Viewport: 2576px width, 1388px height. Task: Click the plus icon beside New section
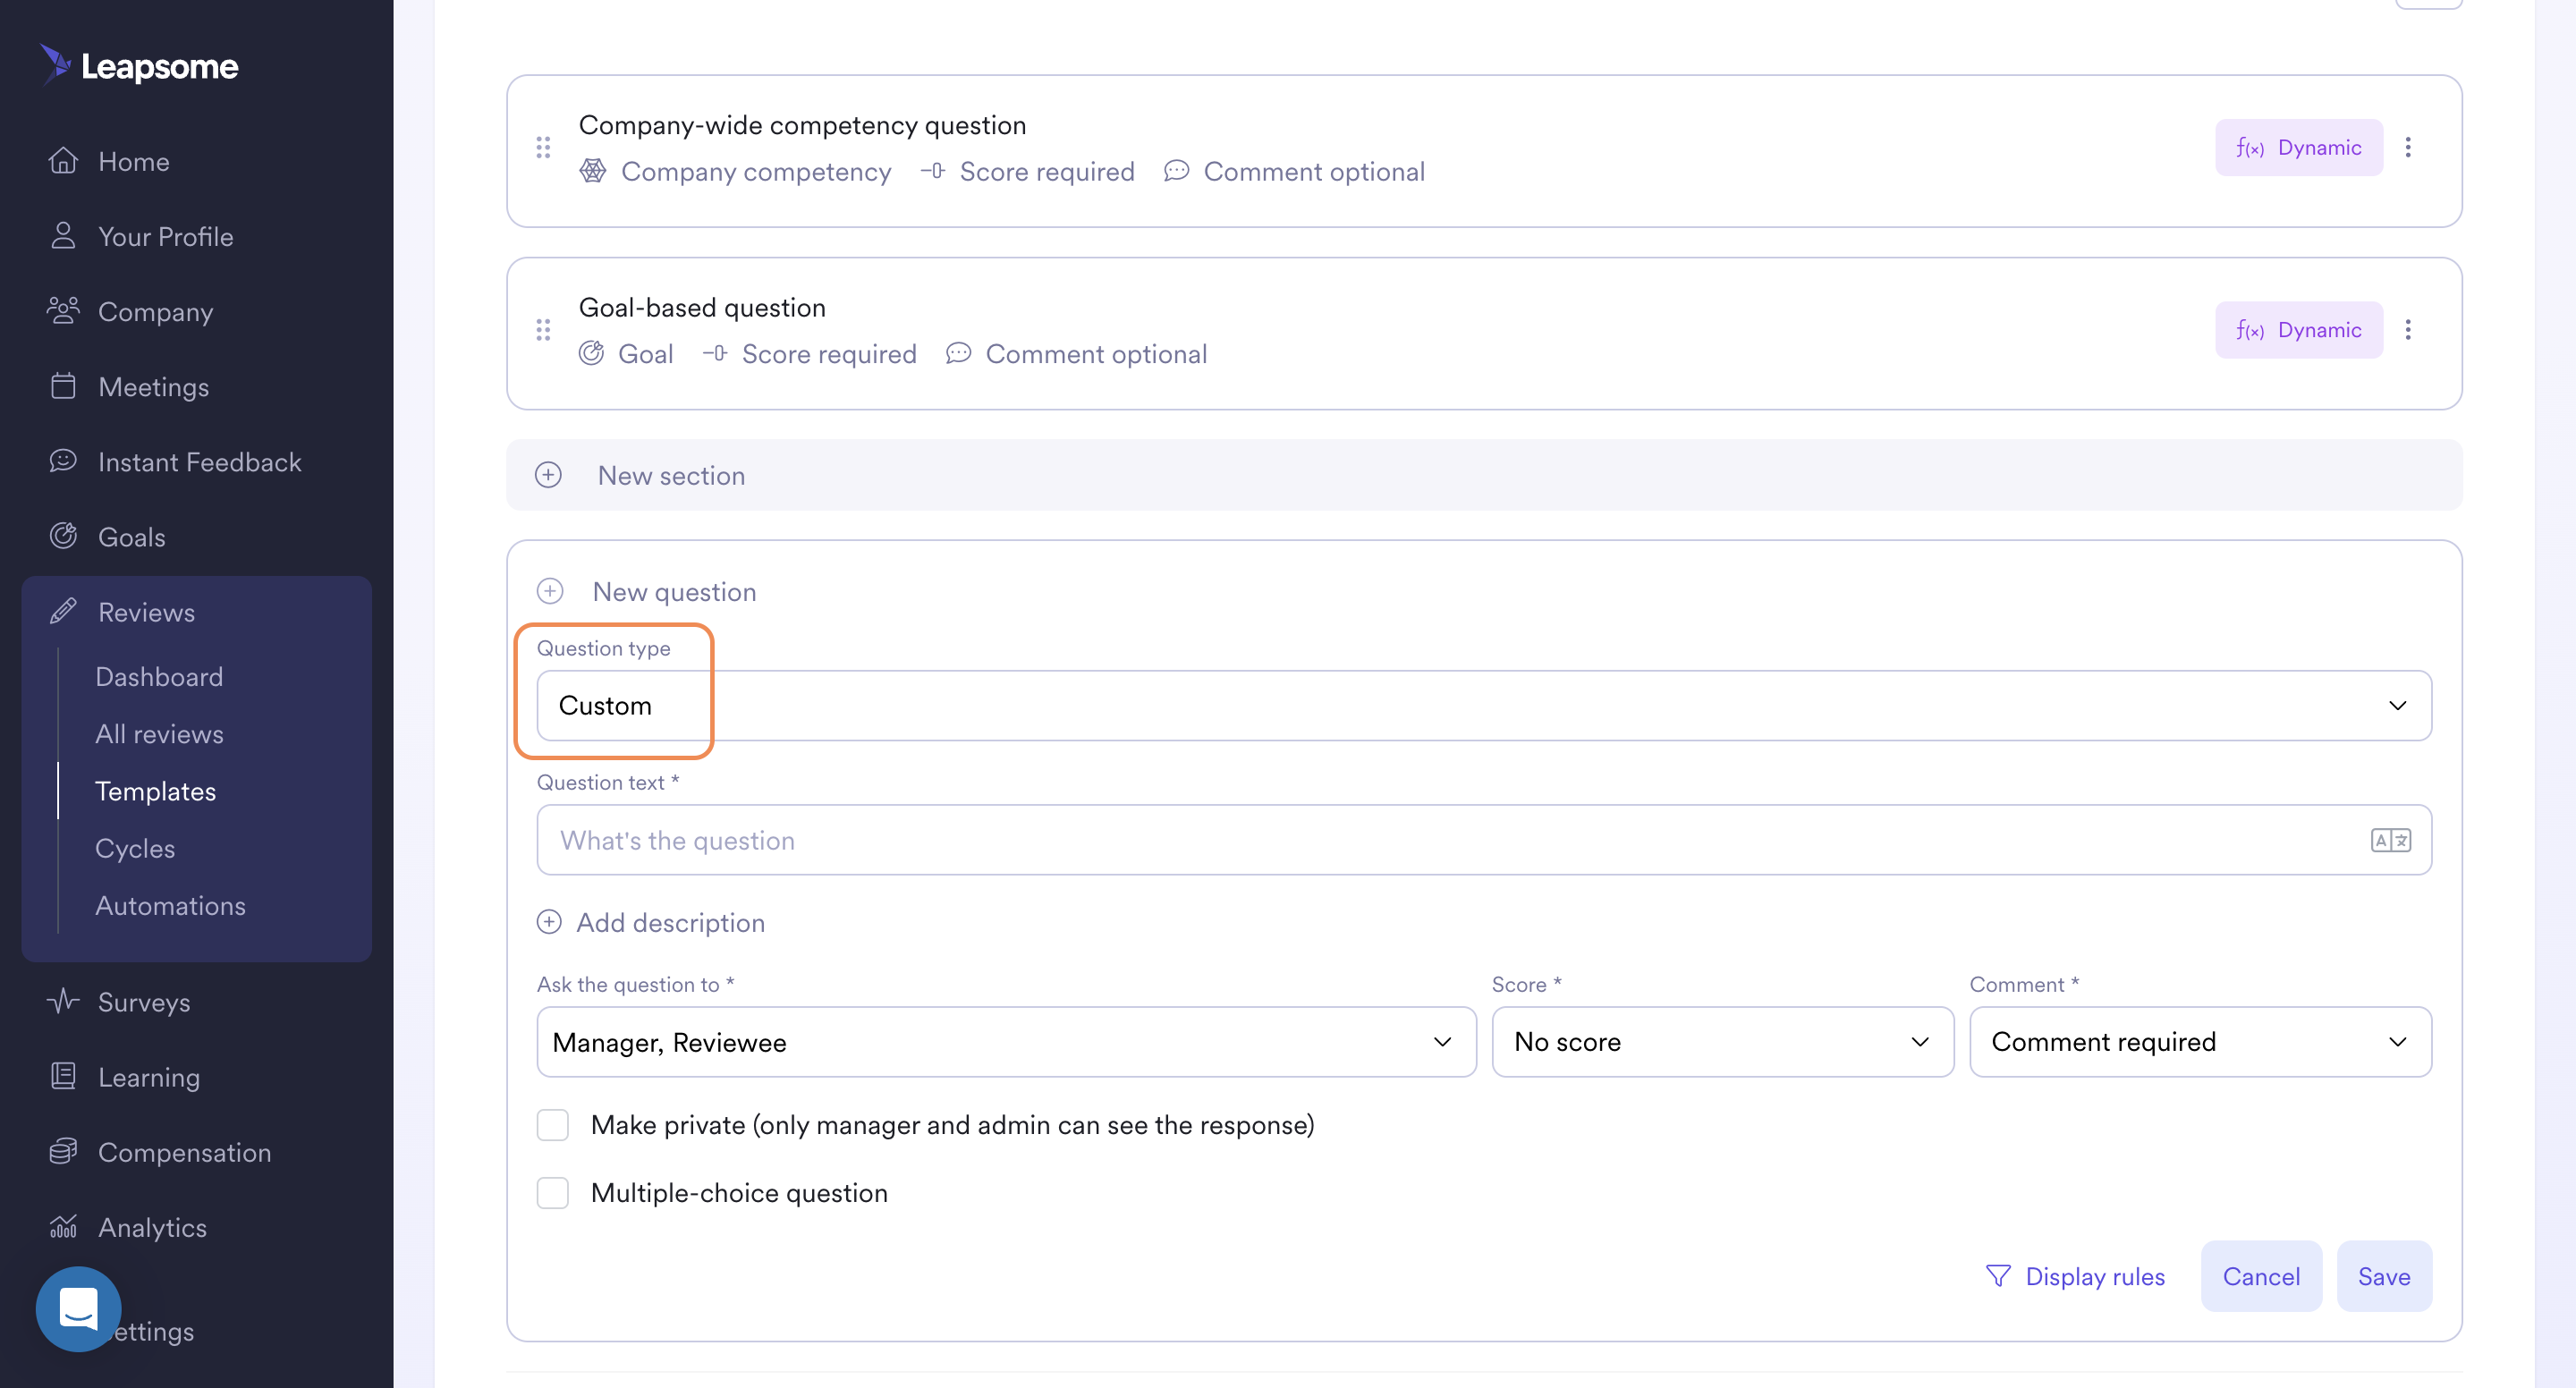tap(548, 475)
